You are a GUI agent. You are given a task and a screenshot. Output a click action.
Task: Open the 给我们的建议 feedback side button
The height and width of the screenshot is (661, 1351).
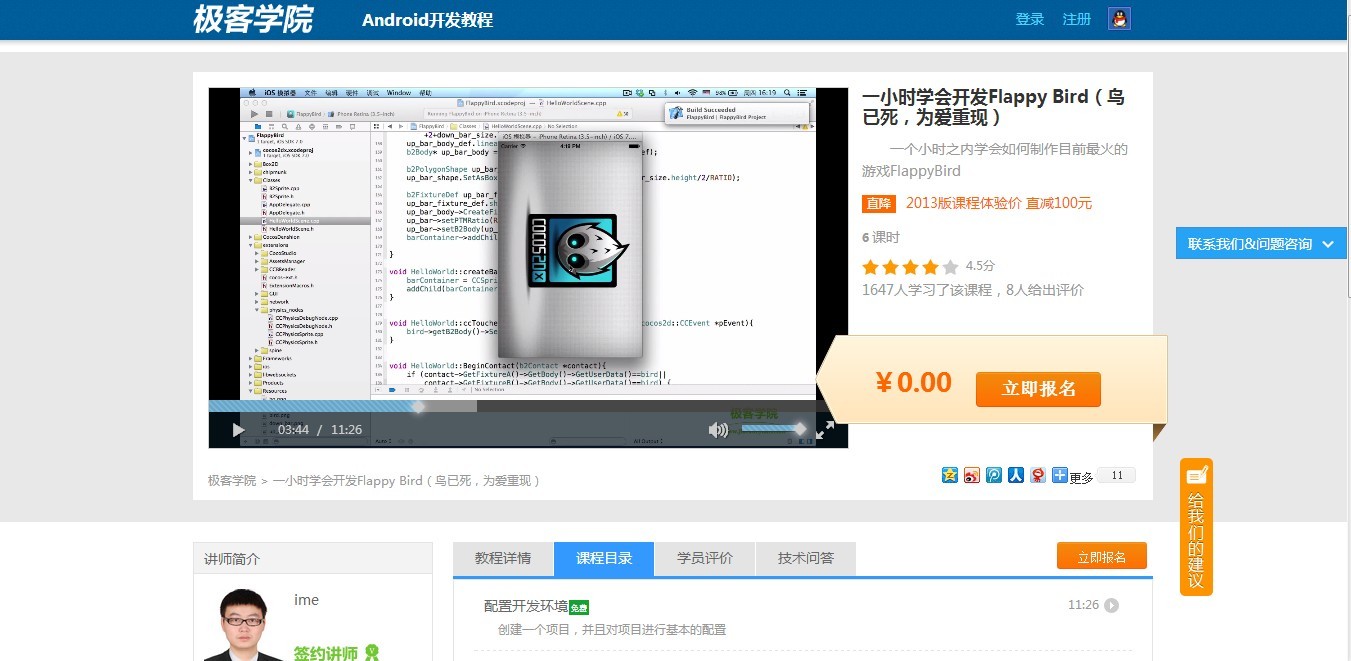(1196, 527)
